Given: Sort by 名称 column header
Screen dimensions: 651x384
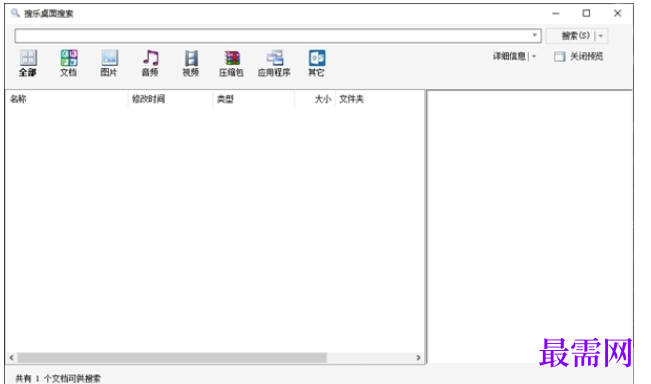Looking at the screenshot, I should tap(67, 99).
